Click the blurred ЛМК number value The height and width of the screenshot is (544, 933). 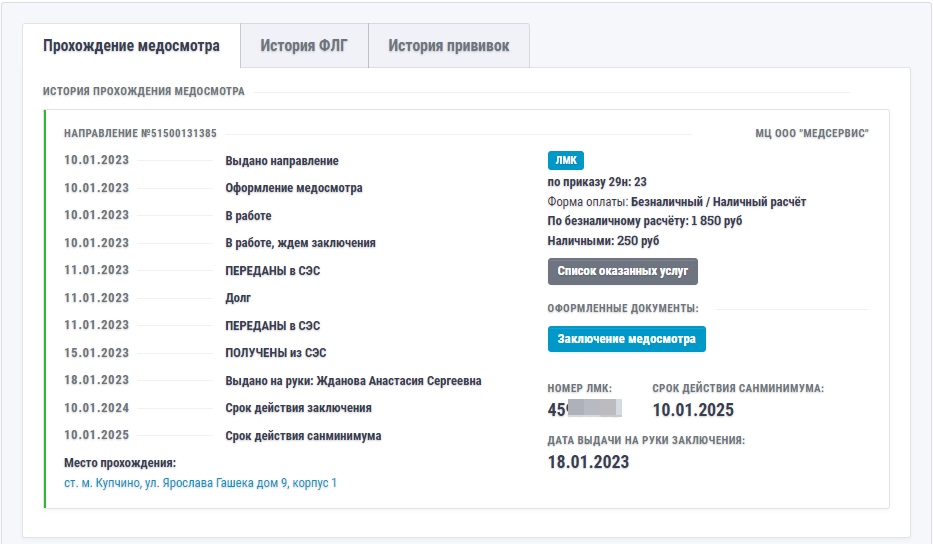[586, 409]
